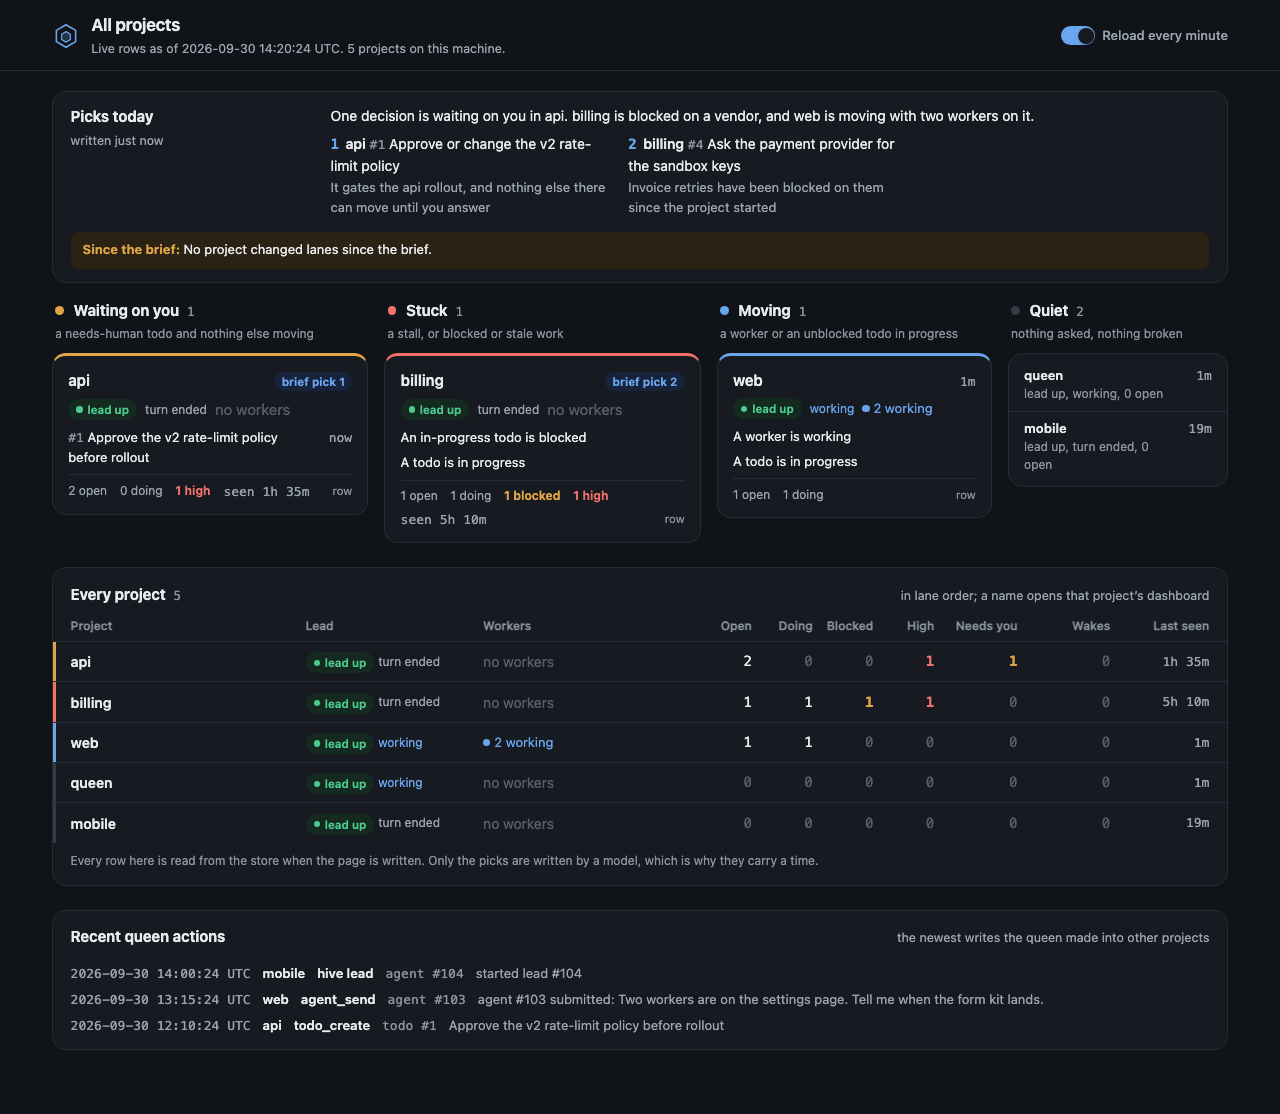Click the 'seen 5h 10m' on billing card
Screen dimensions: 1280x1114
point(444,520)
